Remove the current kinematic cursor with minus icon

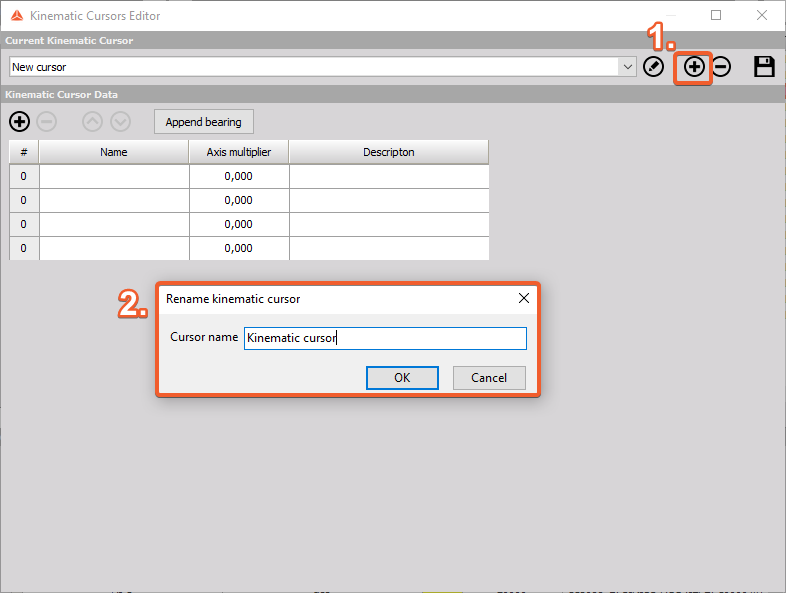click(x=721, y=67)
